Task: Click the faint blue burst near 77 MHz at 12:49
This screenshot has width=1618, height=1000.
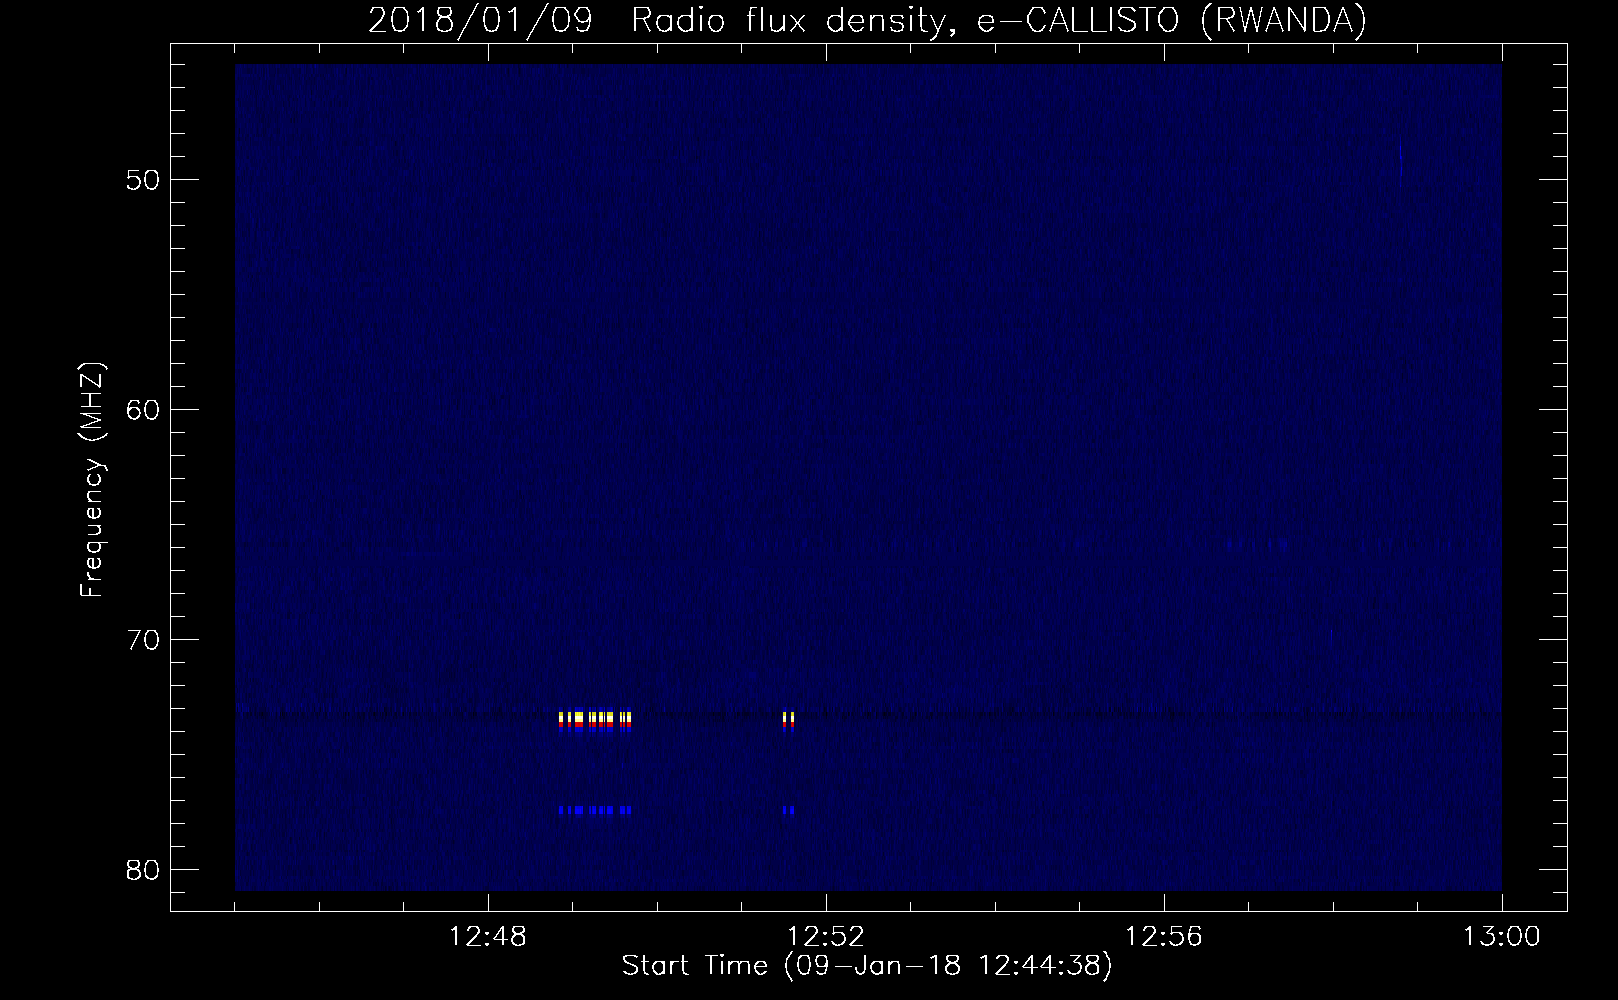Action: (595, 810)
